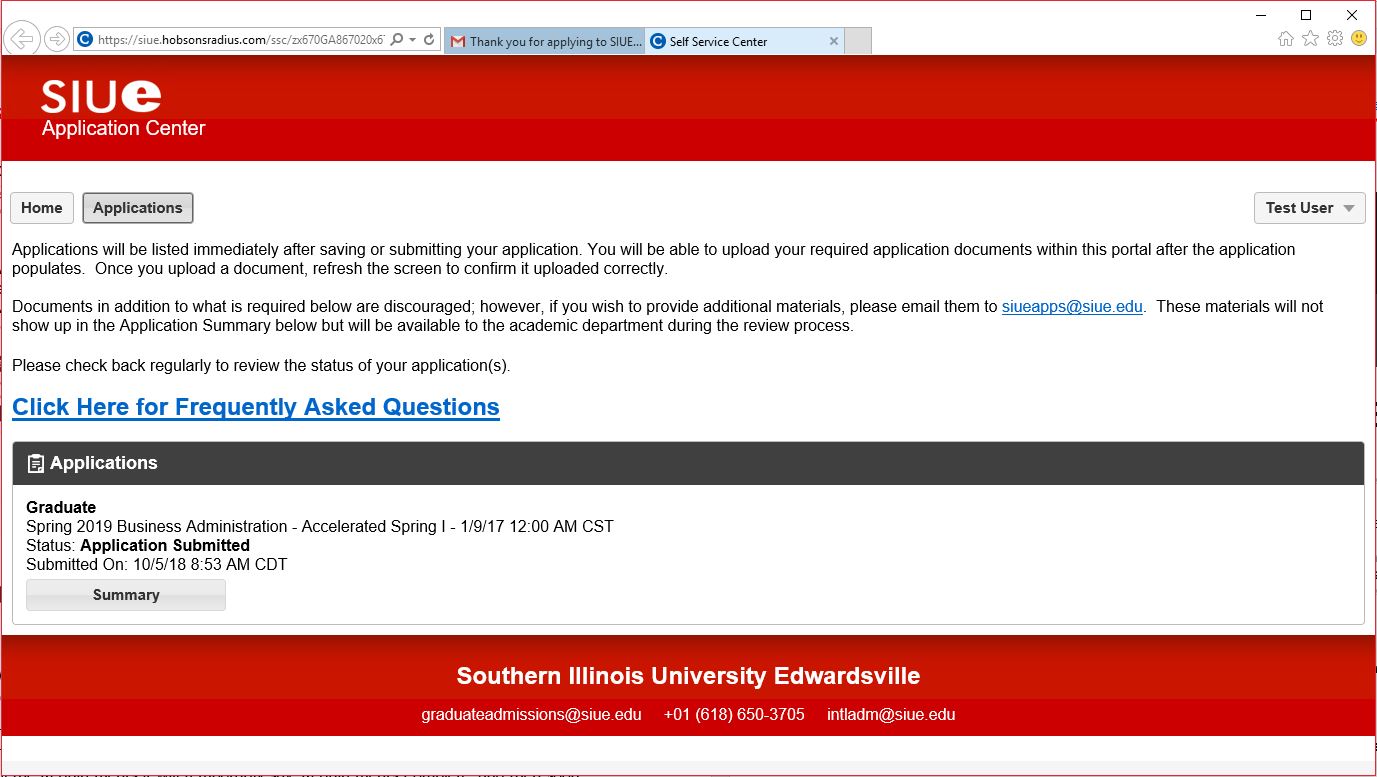Viewport: 1377px width, 777px height.
Task: Click the refresh page icon
Action: click(429, 40)
